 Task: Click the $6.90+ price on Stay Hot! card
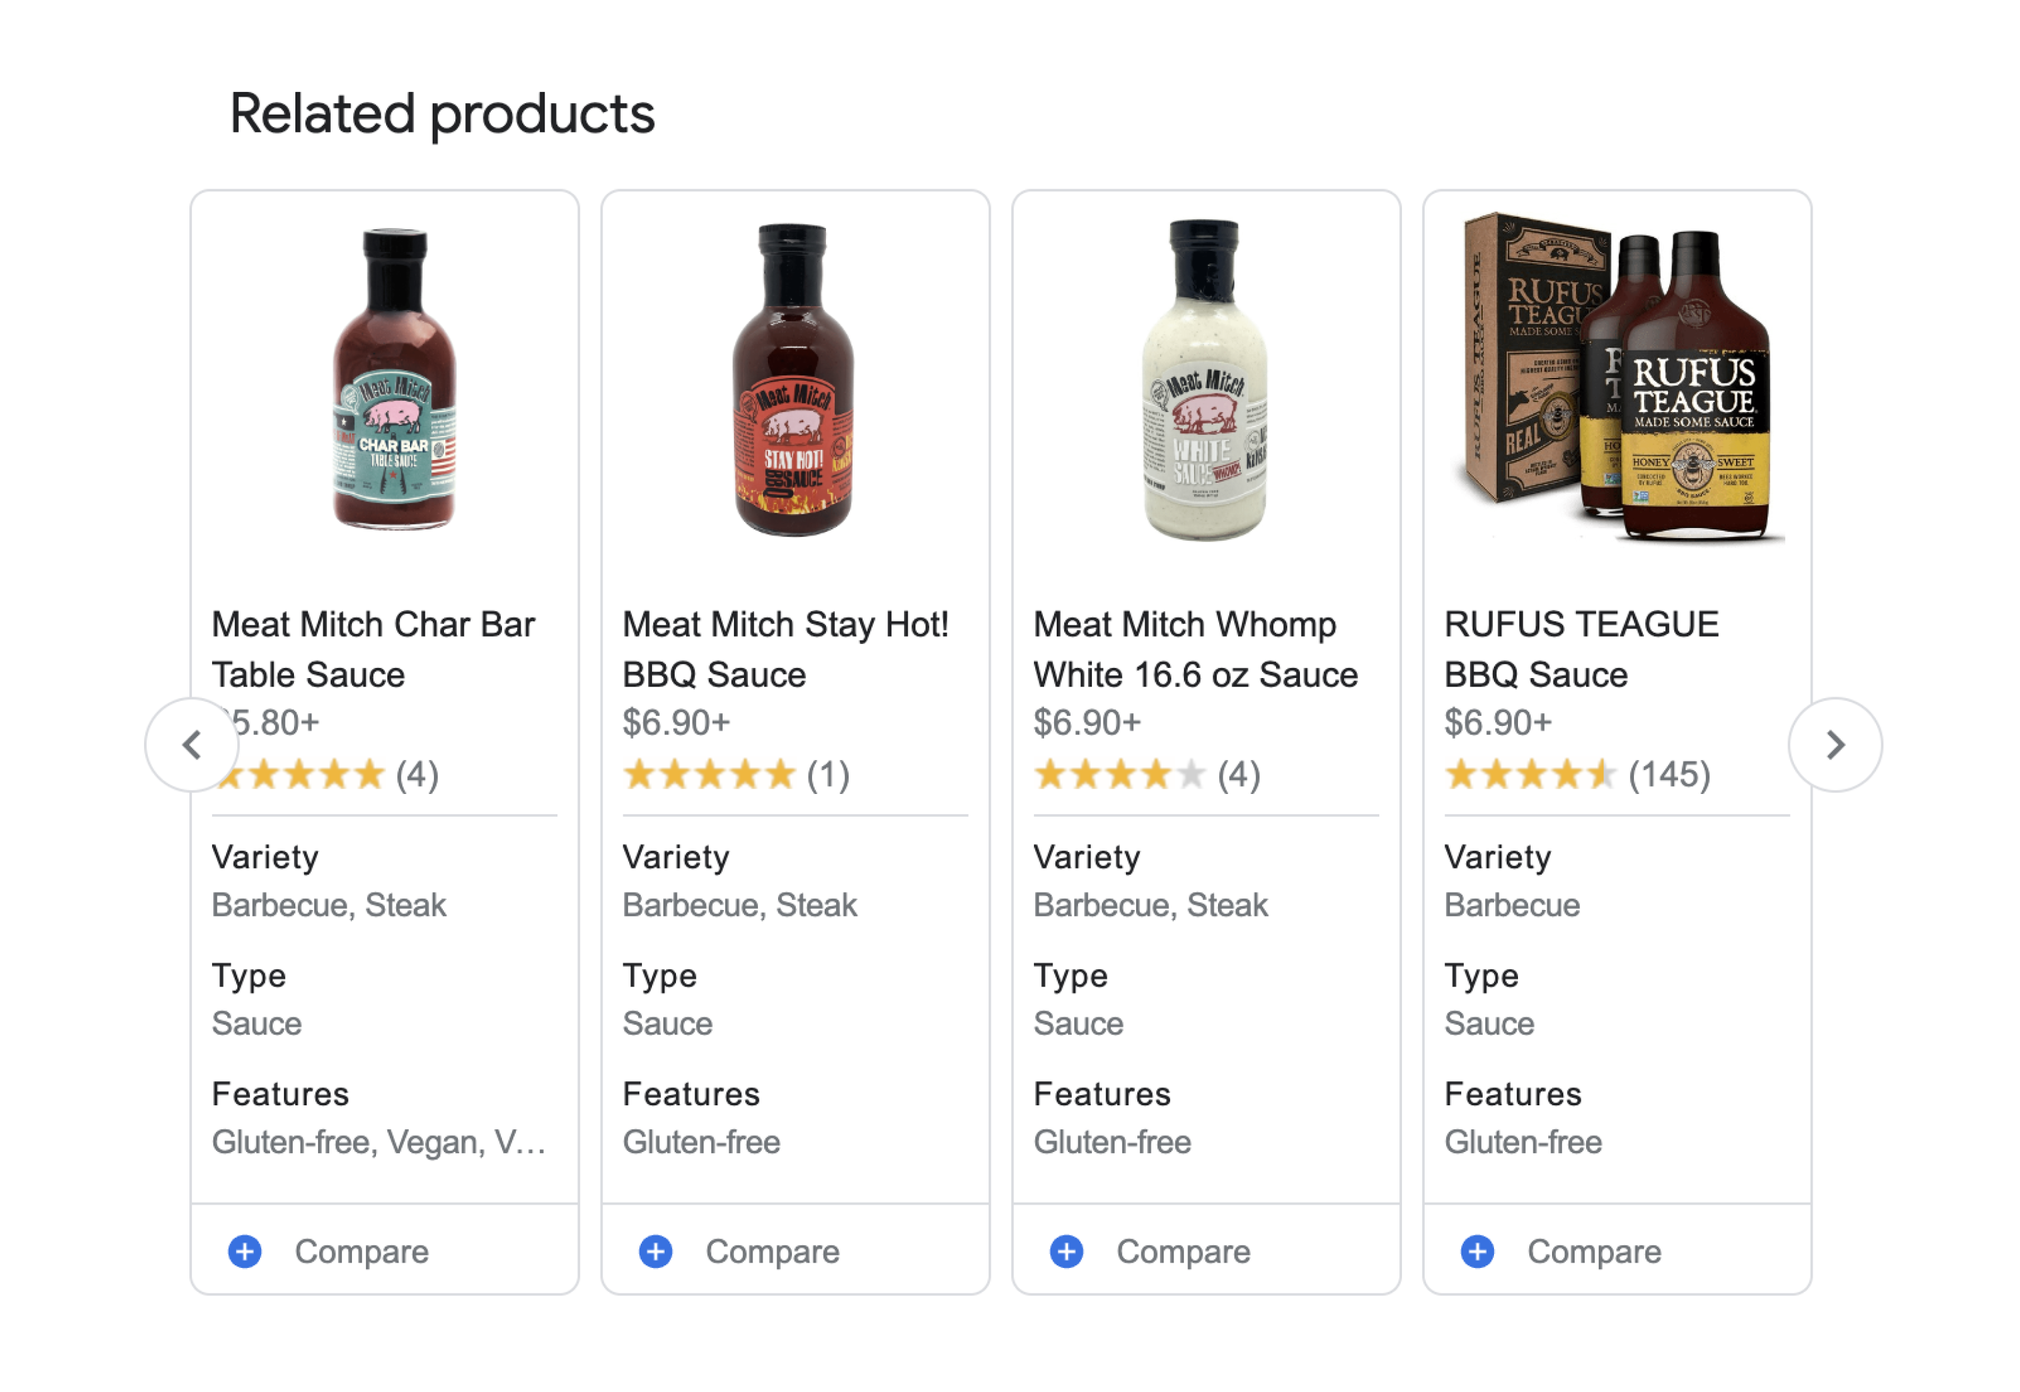(676, 722)
